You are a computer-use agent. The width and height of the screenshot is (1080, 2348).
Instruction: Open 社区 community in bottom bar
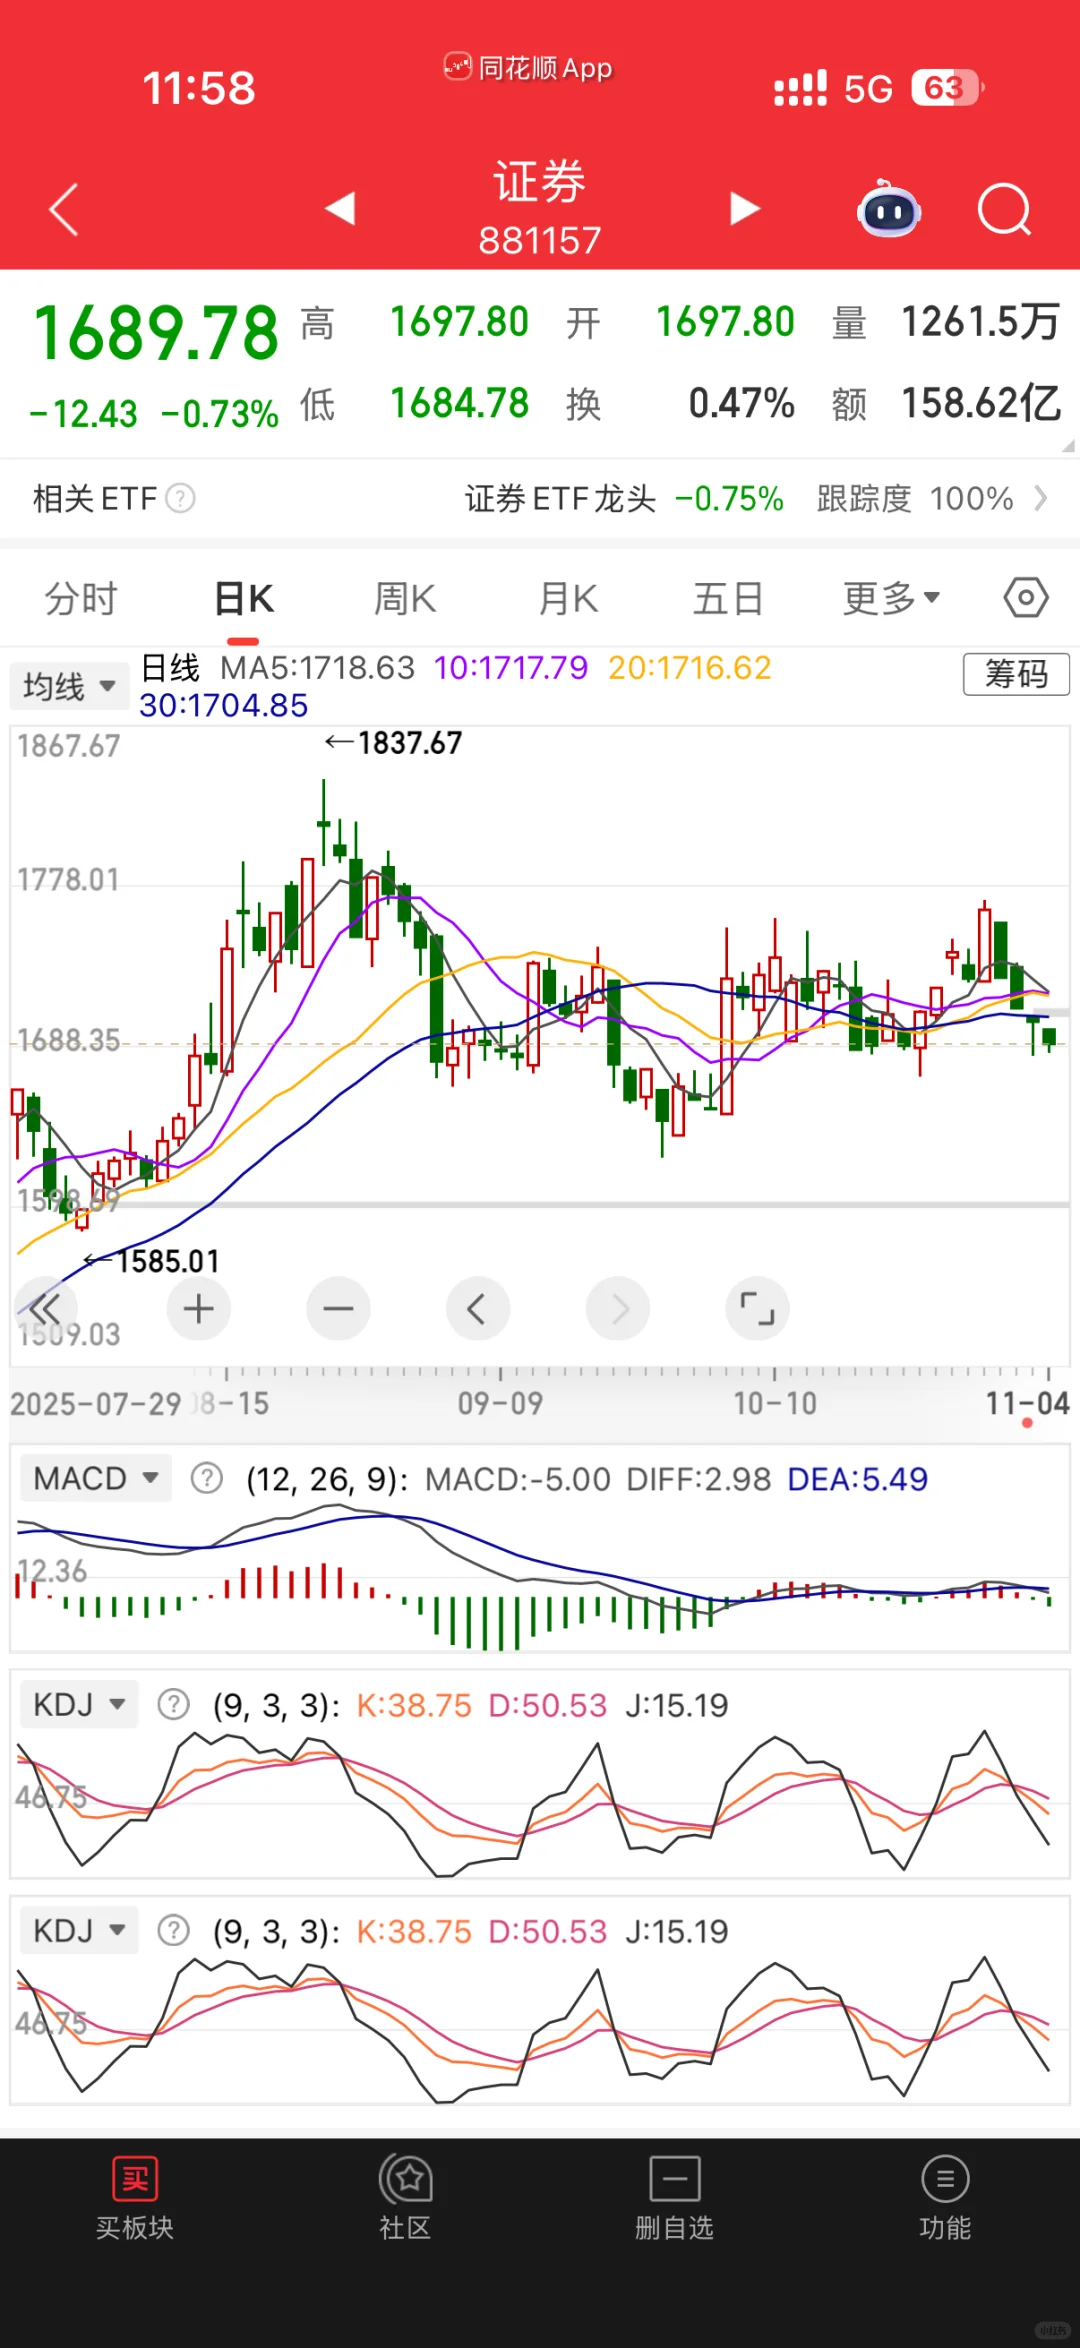point(405,2198)
